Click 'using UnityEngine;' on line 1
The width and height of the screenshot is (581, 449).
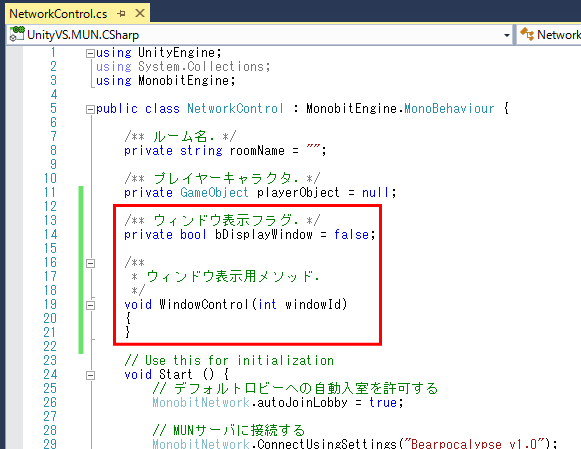coord(159,53)
